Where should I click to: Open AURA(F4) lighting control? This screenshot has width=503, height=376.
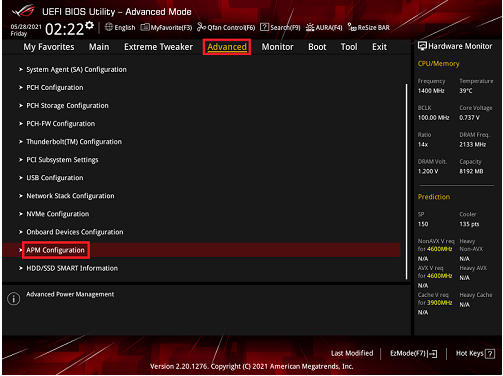pos(324,27)
